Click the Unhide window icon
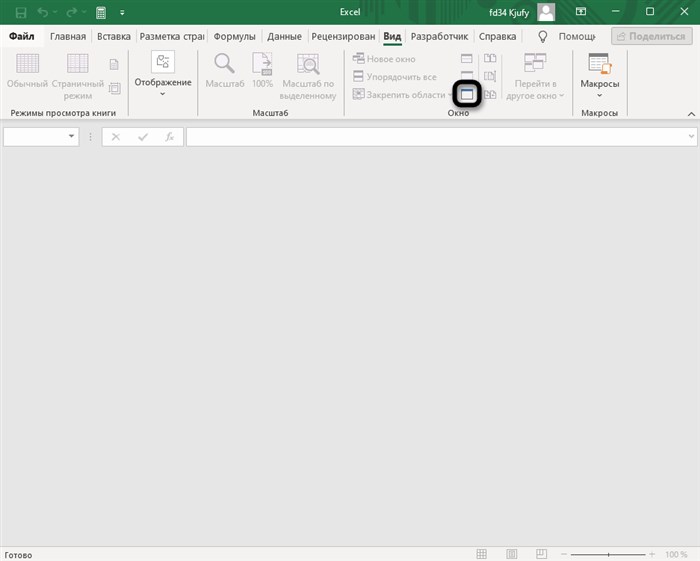This screenshot has height=561, width=700. click(467, 94)
